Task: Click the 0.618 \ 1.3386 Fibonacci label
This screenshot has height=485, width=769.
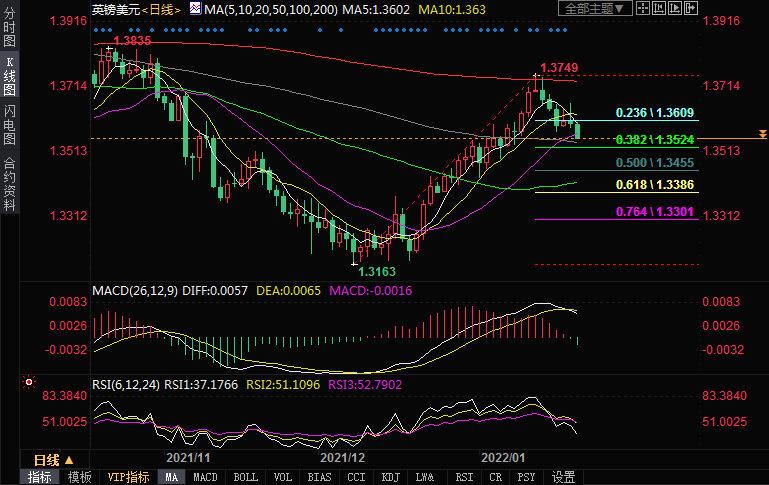Action: click(x=655, y=185)
